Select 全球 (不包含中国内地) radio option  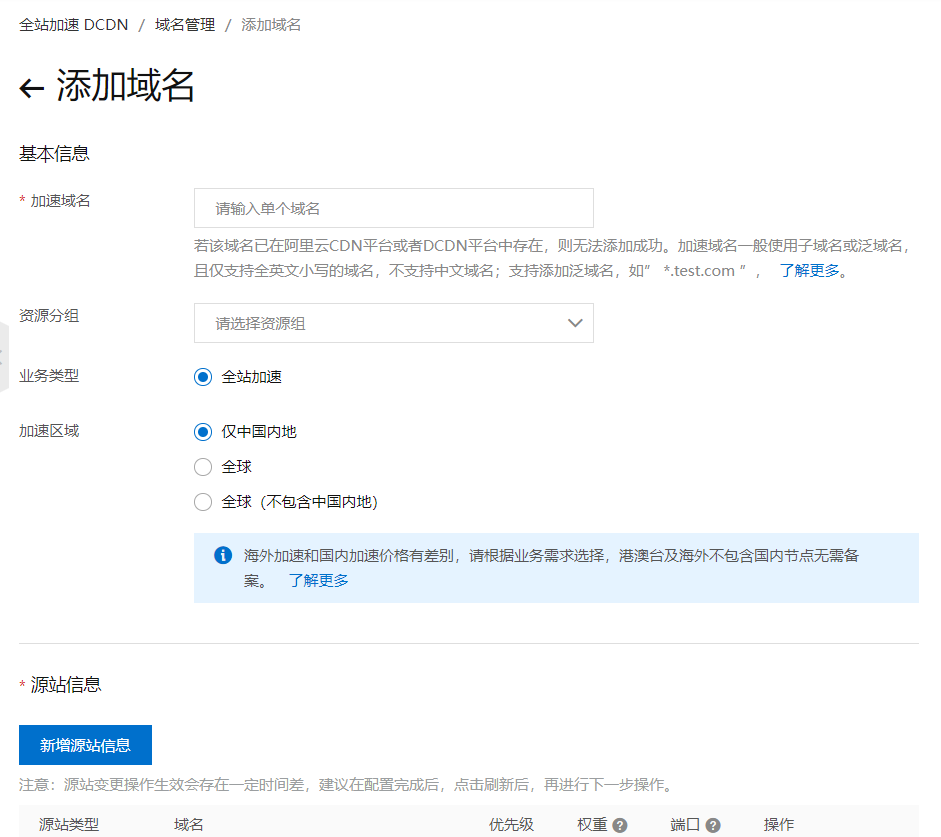[203, 502]
